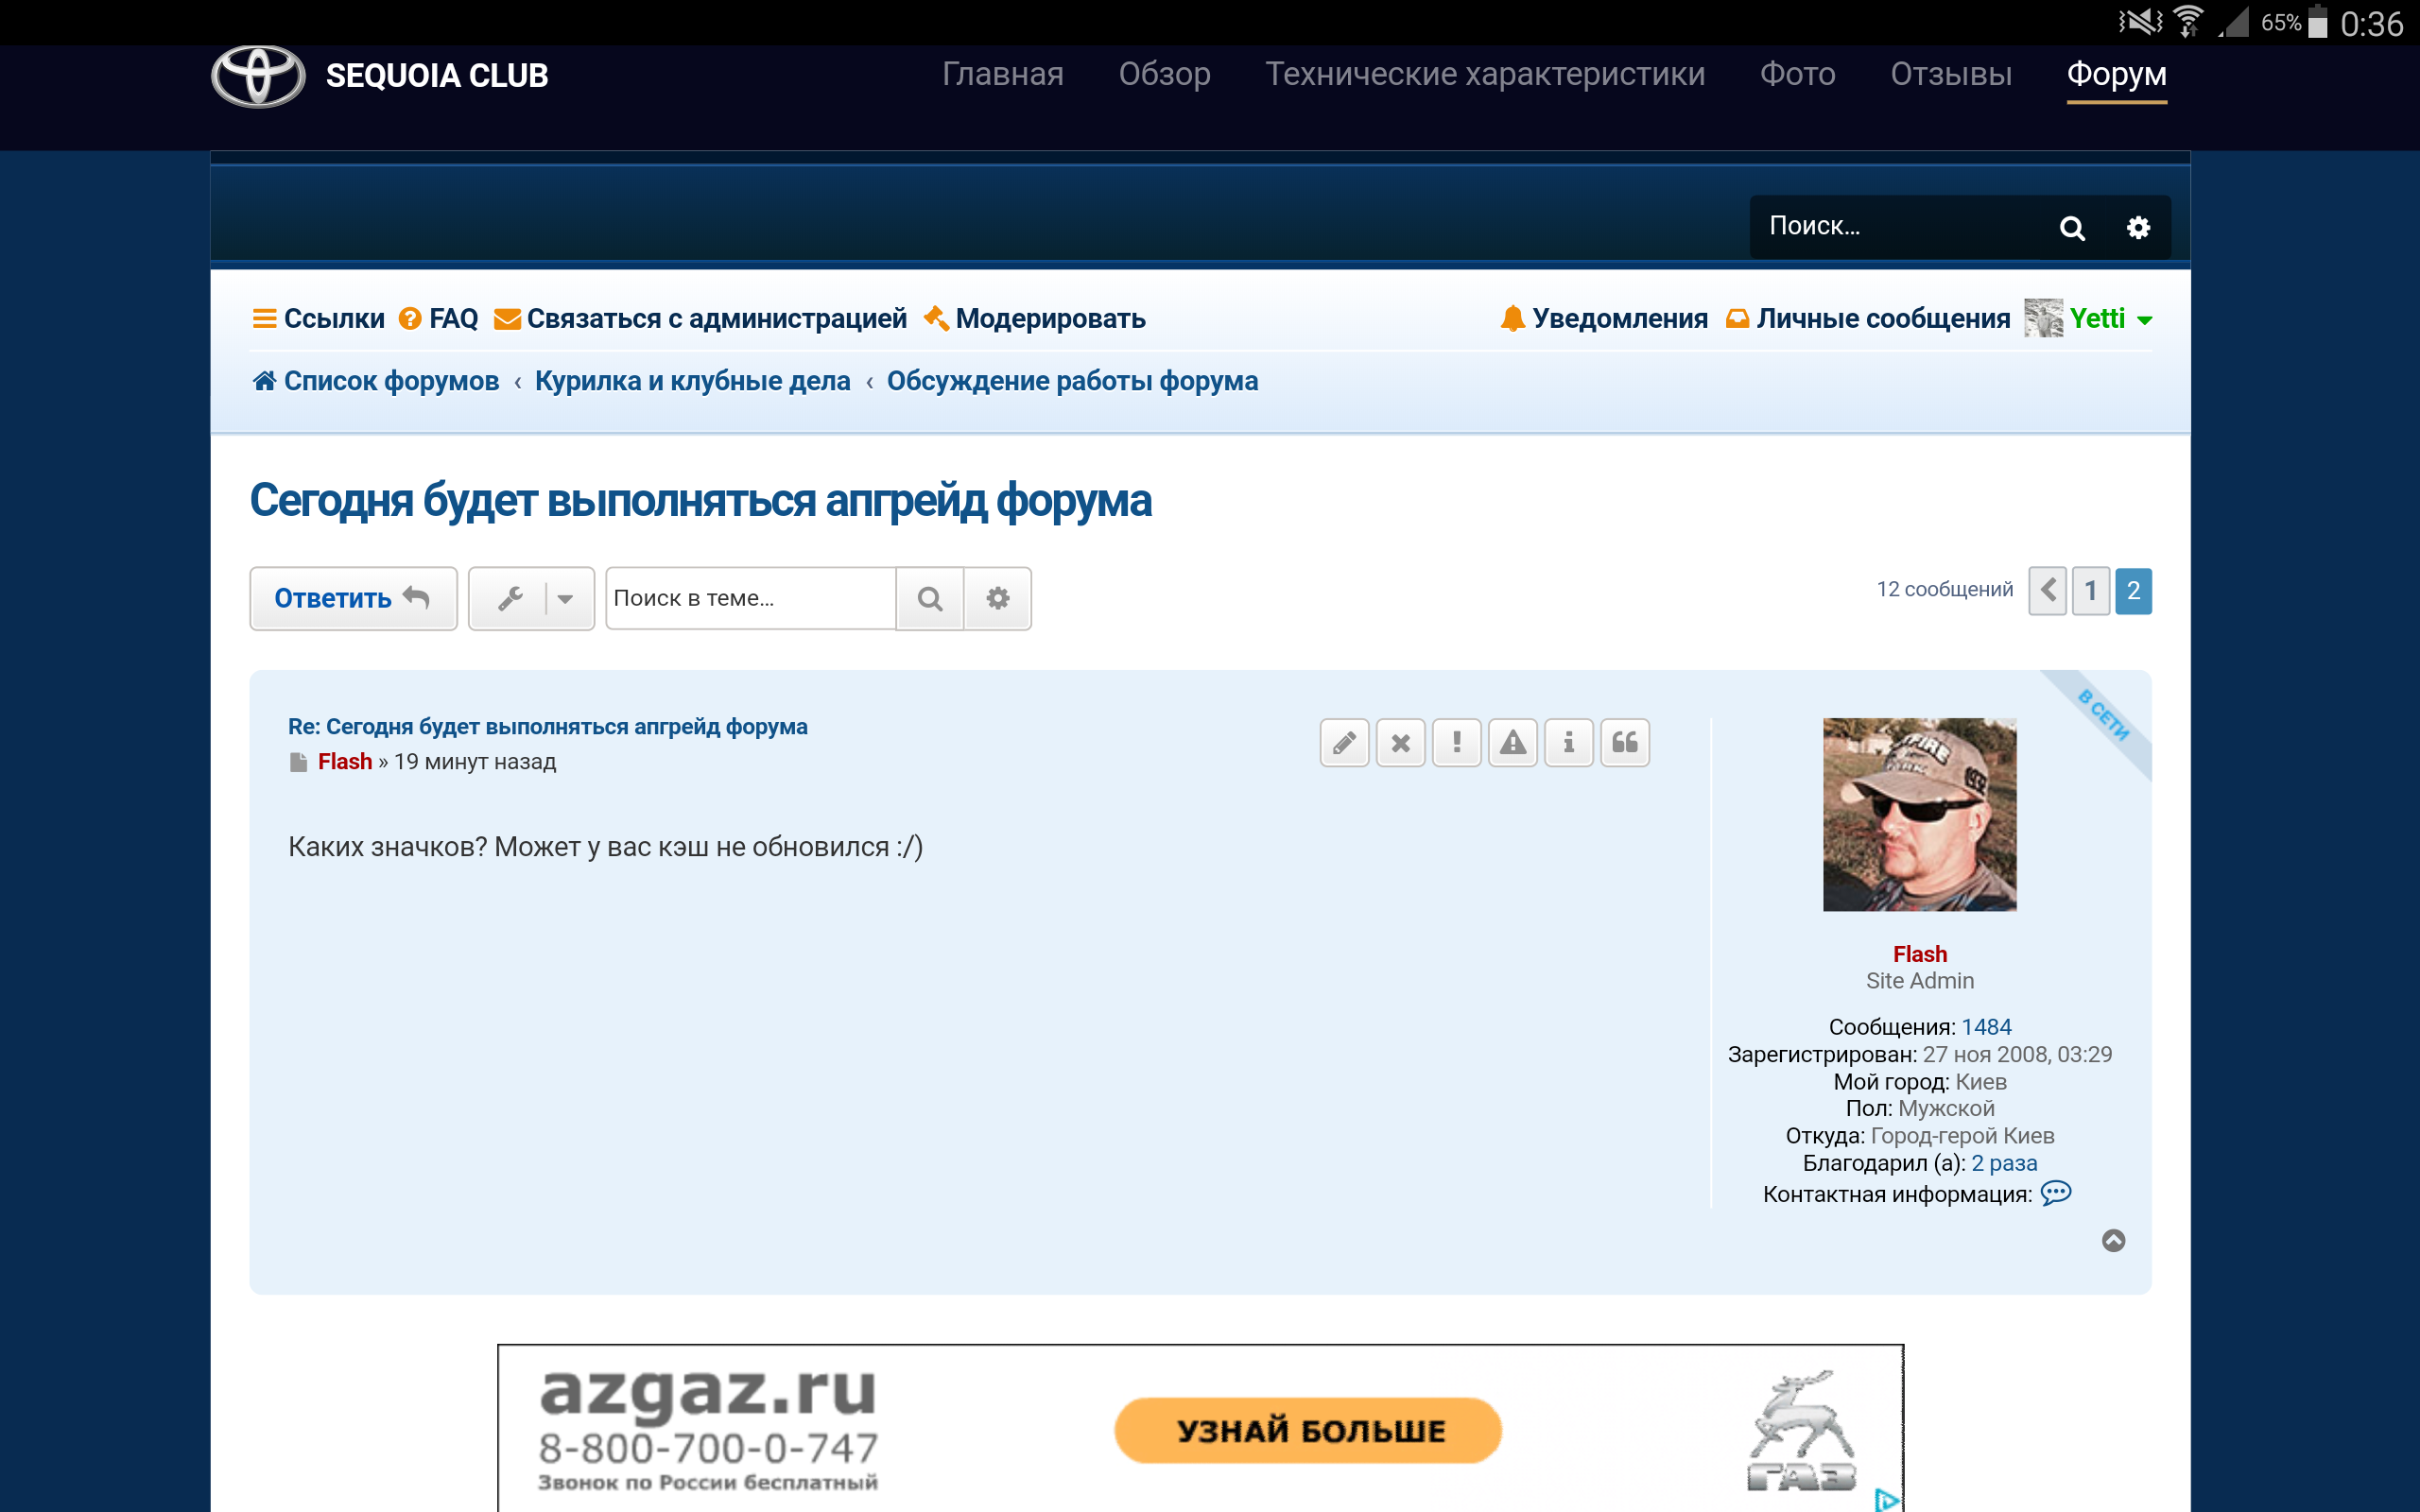
Task: Open advanced search gear in the header
Action: tap(2138, 228)
